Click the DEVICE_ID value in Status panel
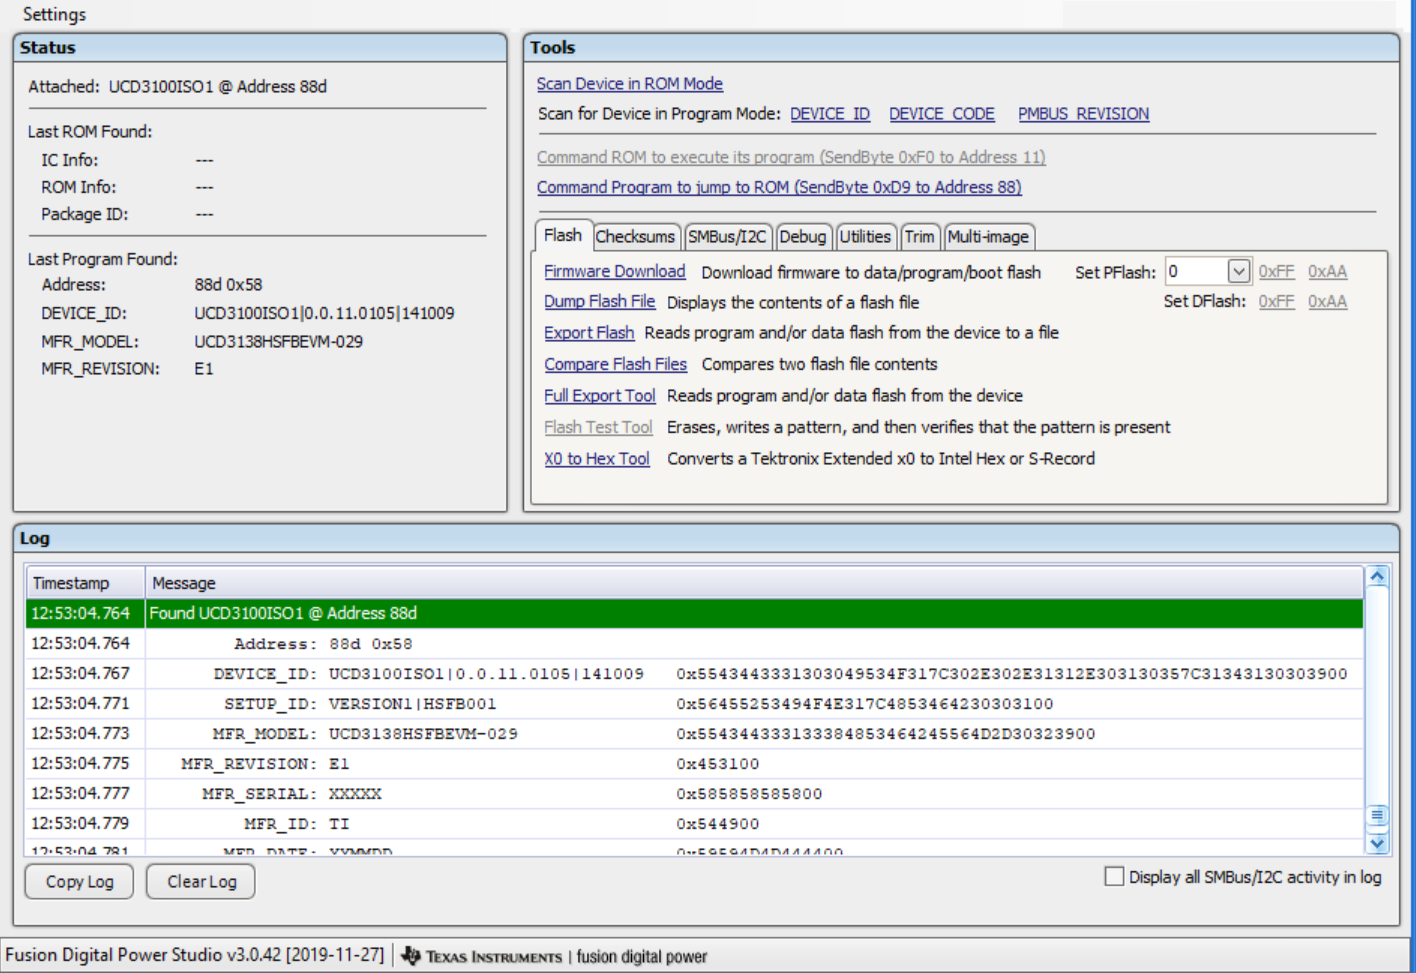1416x973 pixels. [324, 314]
